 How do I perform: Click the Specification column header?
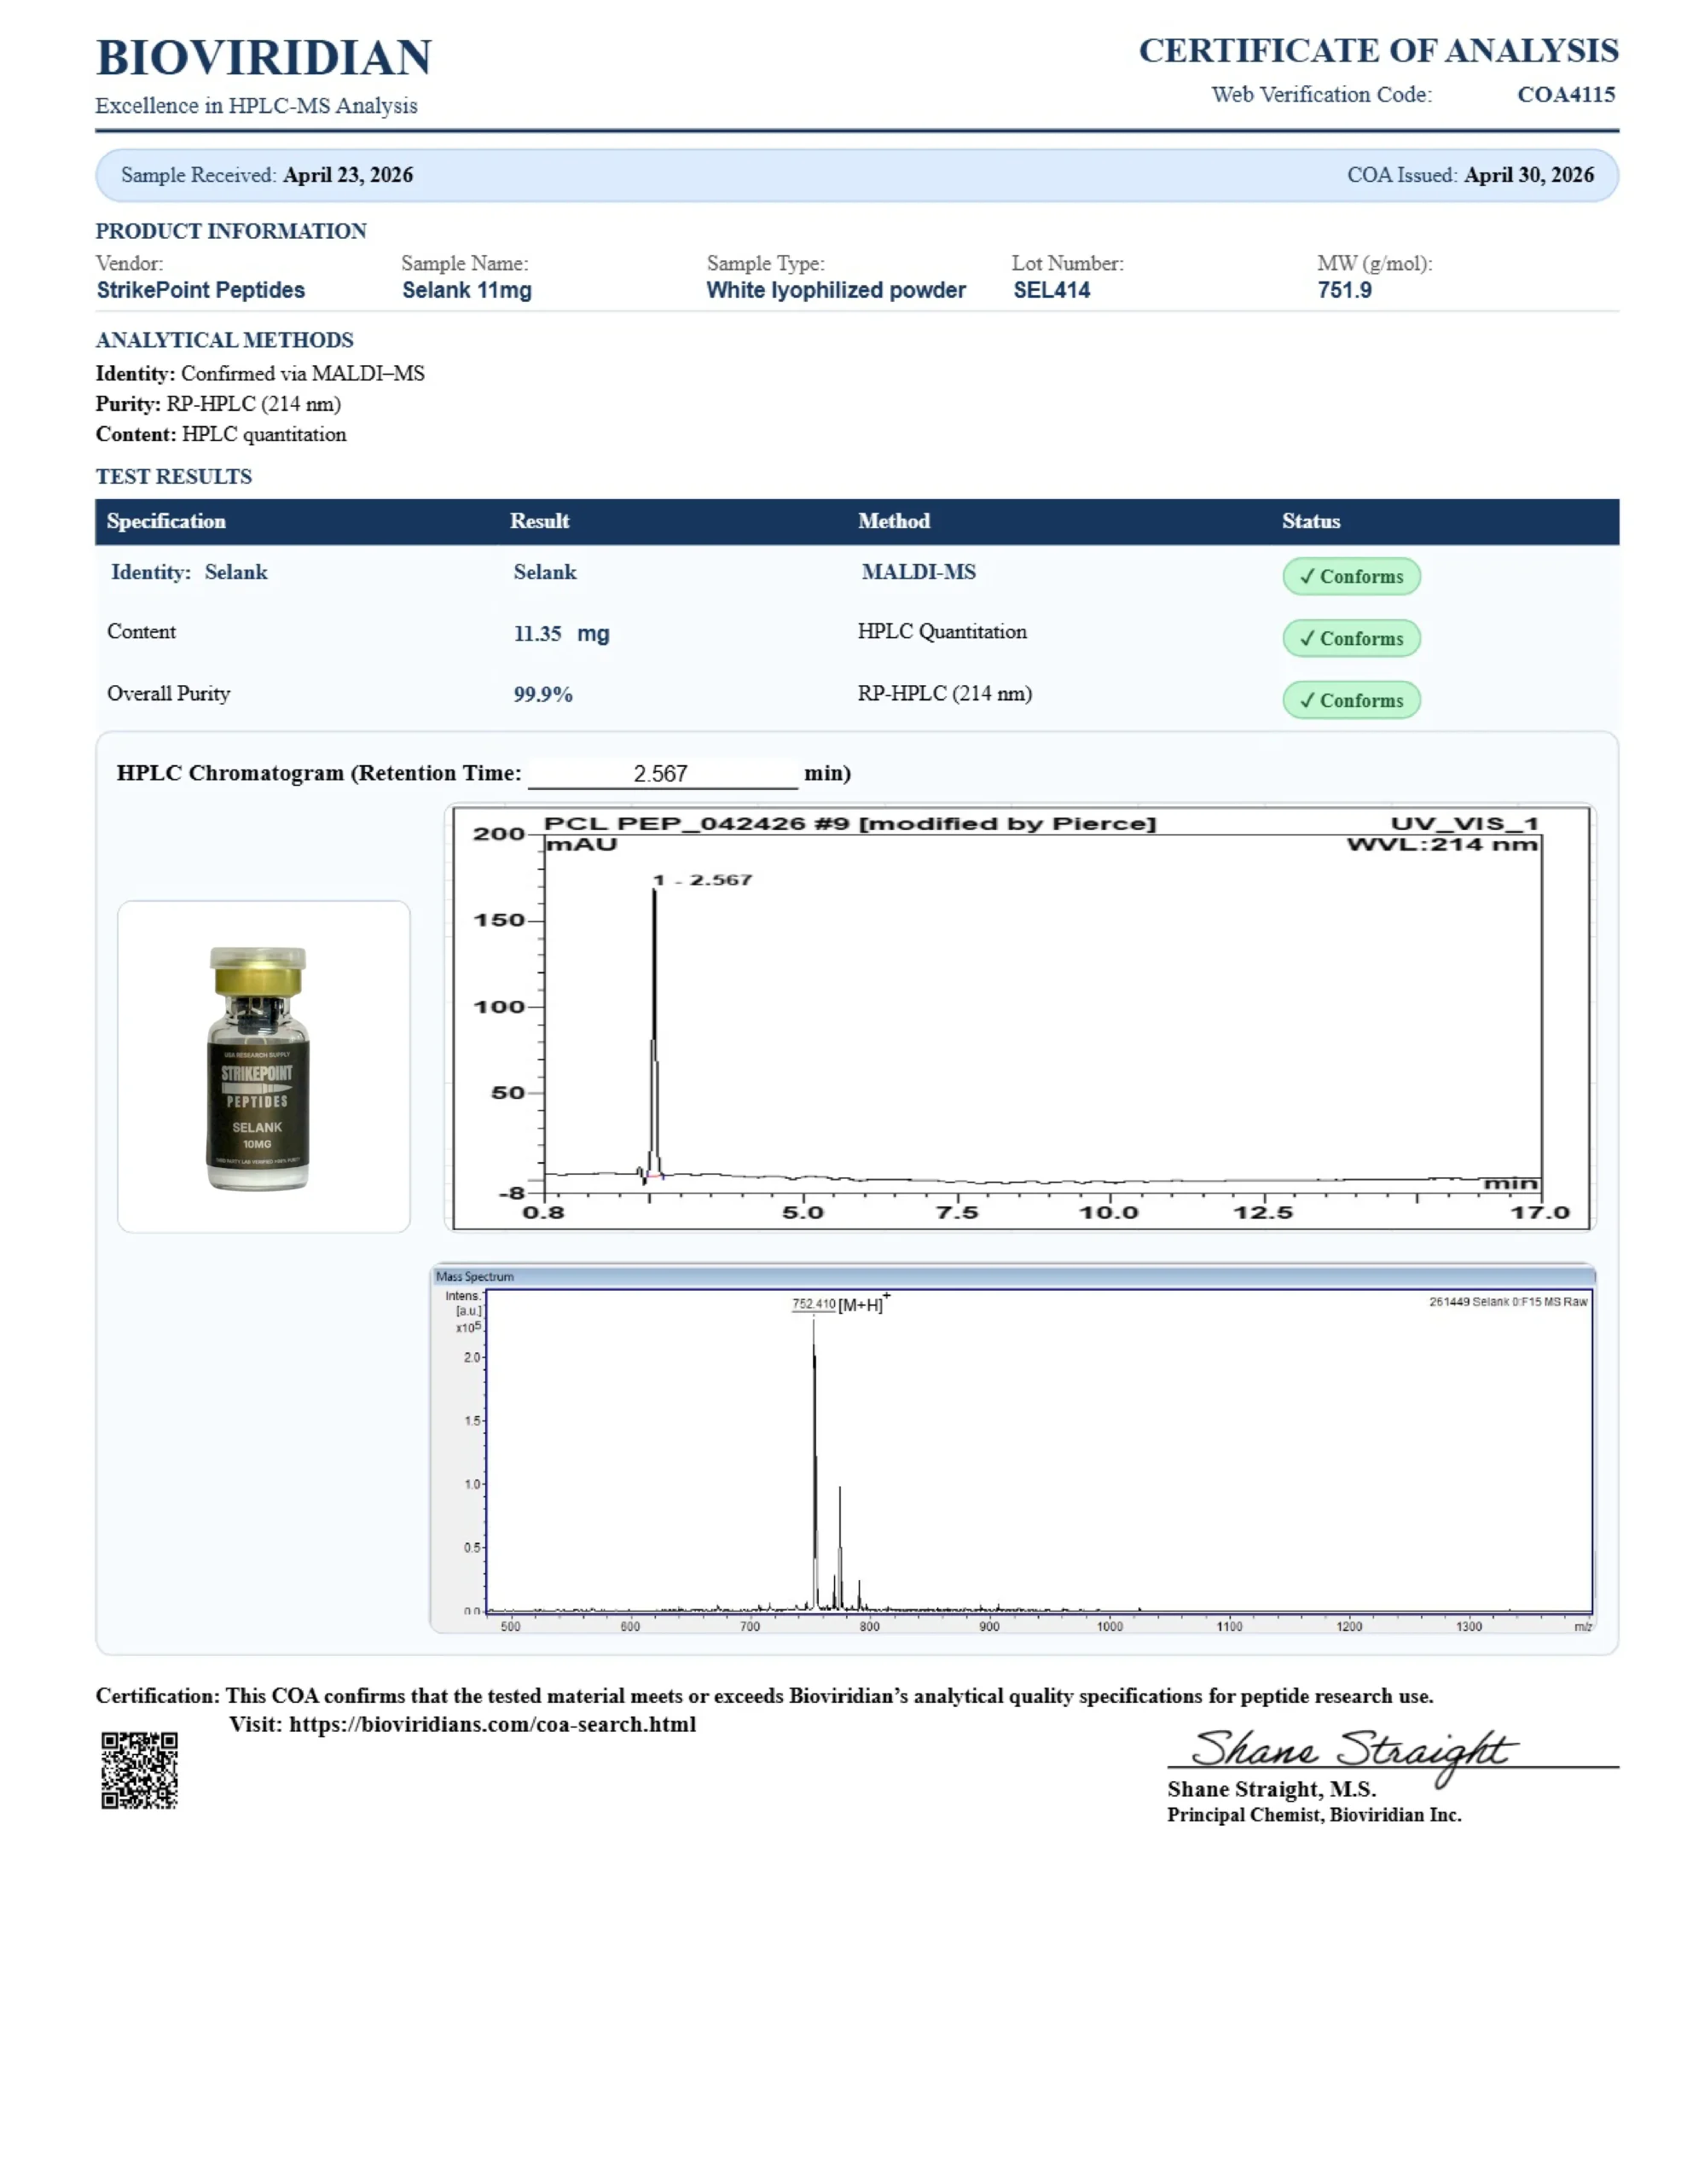click(166, 521)
